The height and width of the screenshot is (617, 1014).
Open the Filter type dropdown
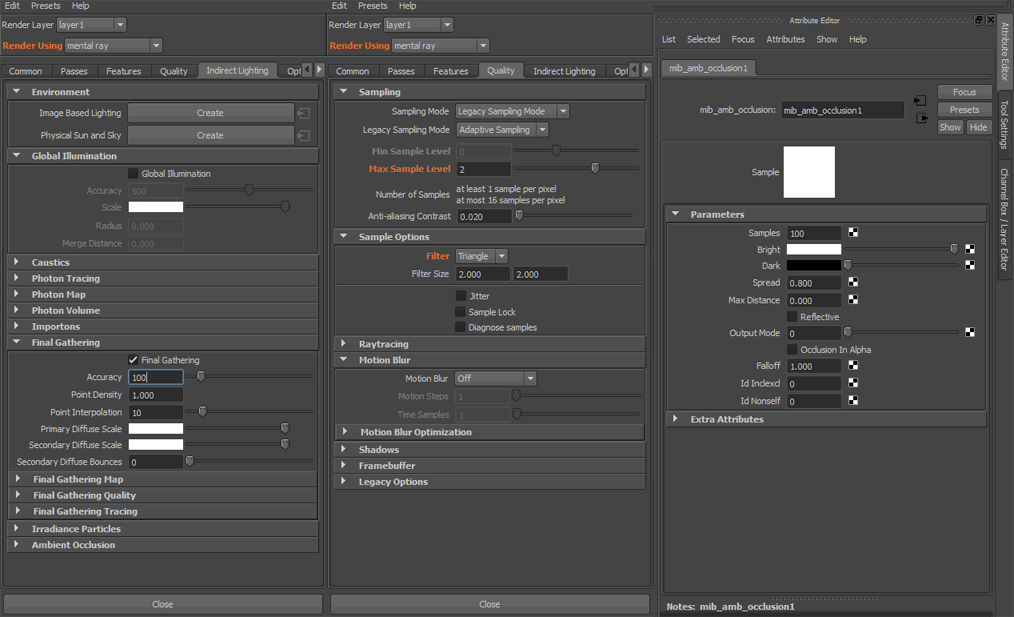click(x=482, y=256)
